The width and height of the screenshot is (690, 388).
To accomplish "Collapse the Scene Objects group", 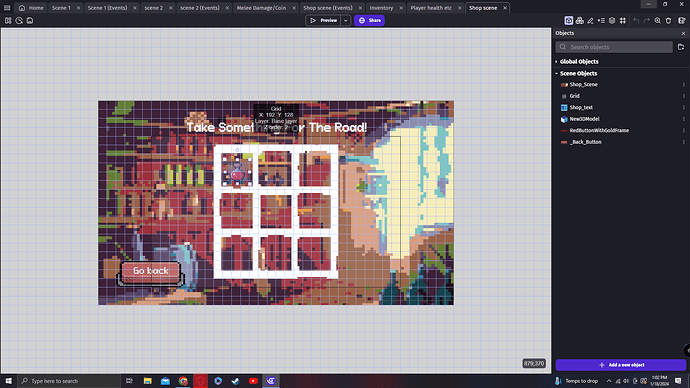I will 557,73.
